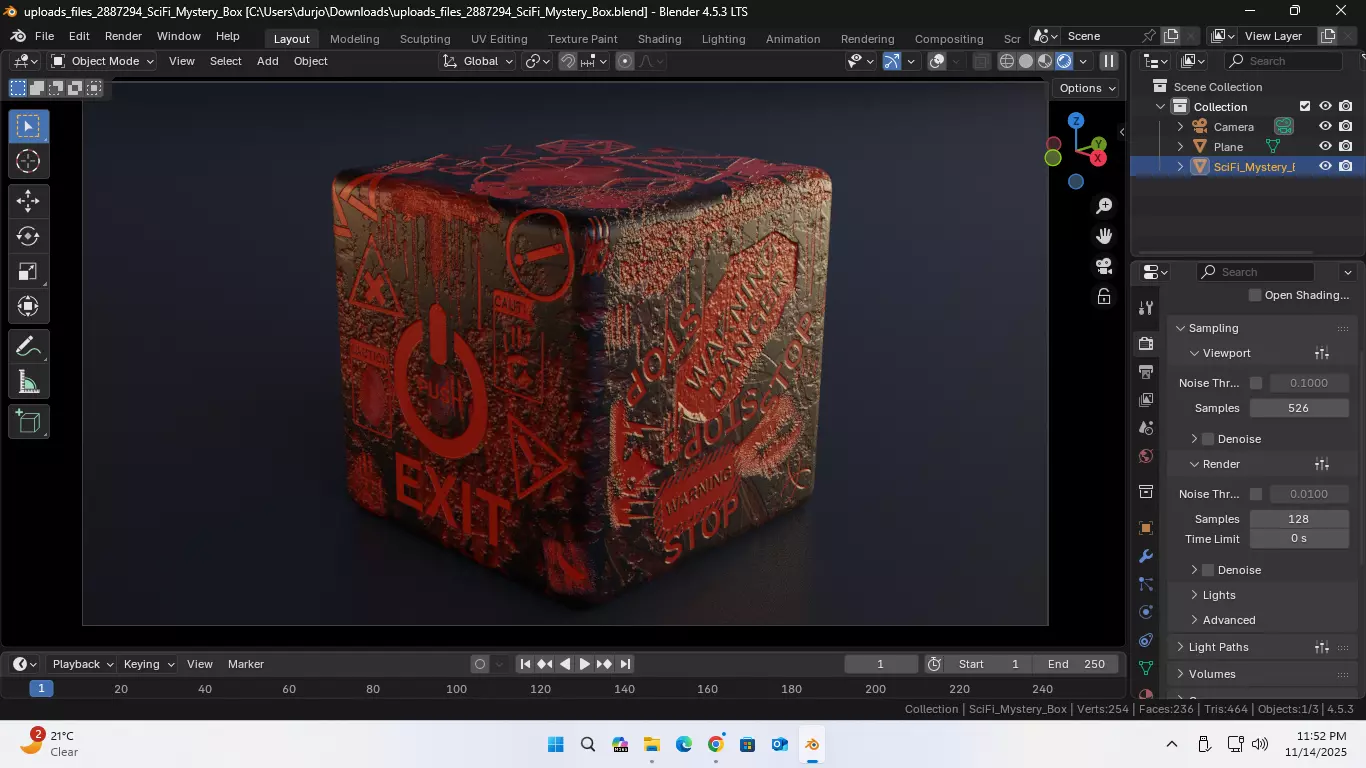Select the Scale tool

pos(28,271)
